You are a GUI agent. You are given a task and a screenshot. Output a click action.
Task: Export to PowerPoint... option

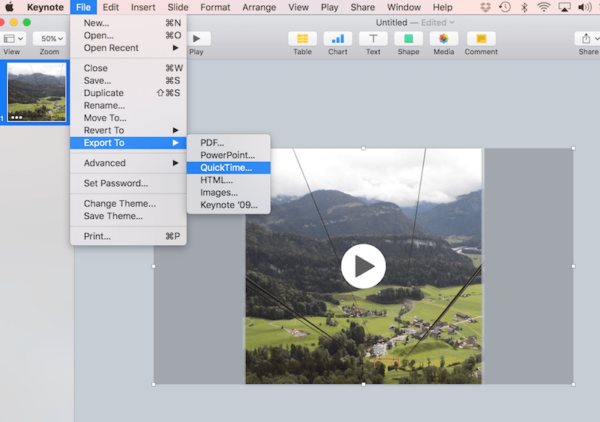point(228,155)
